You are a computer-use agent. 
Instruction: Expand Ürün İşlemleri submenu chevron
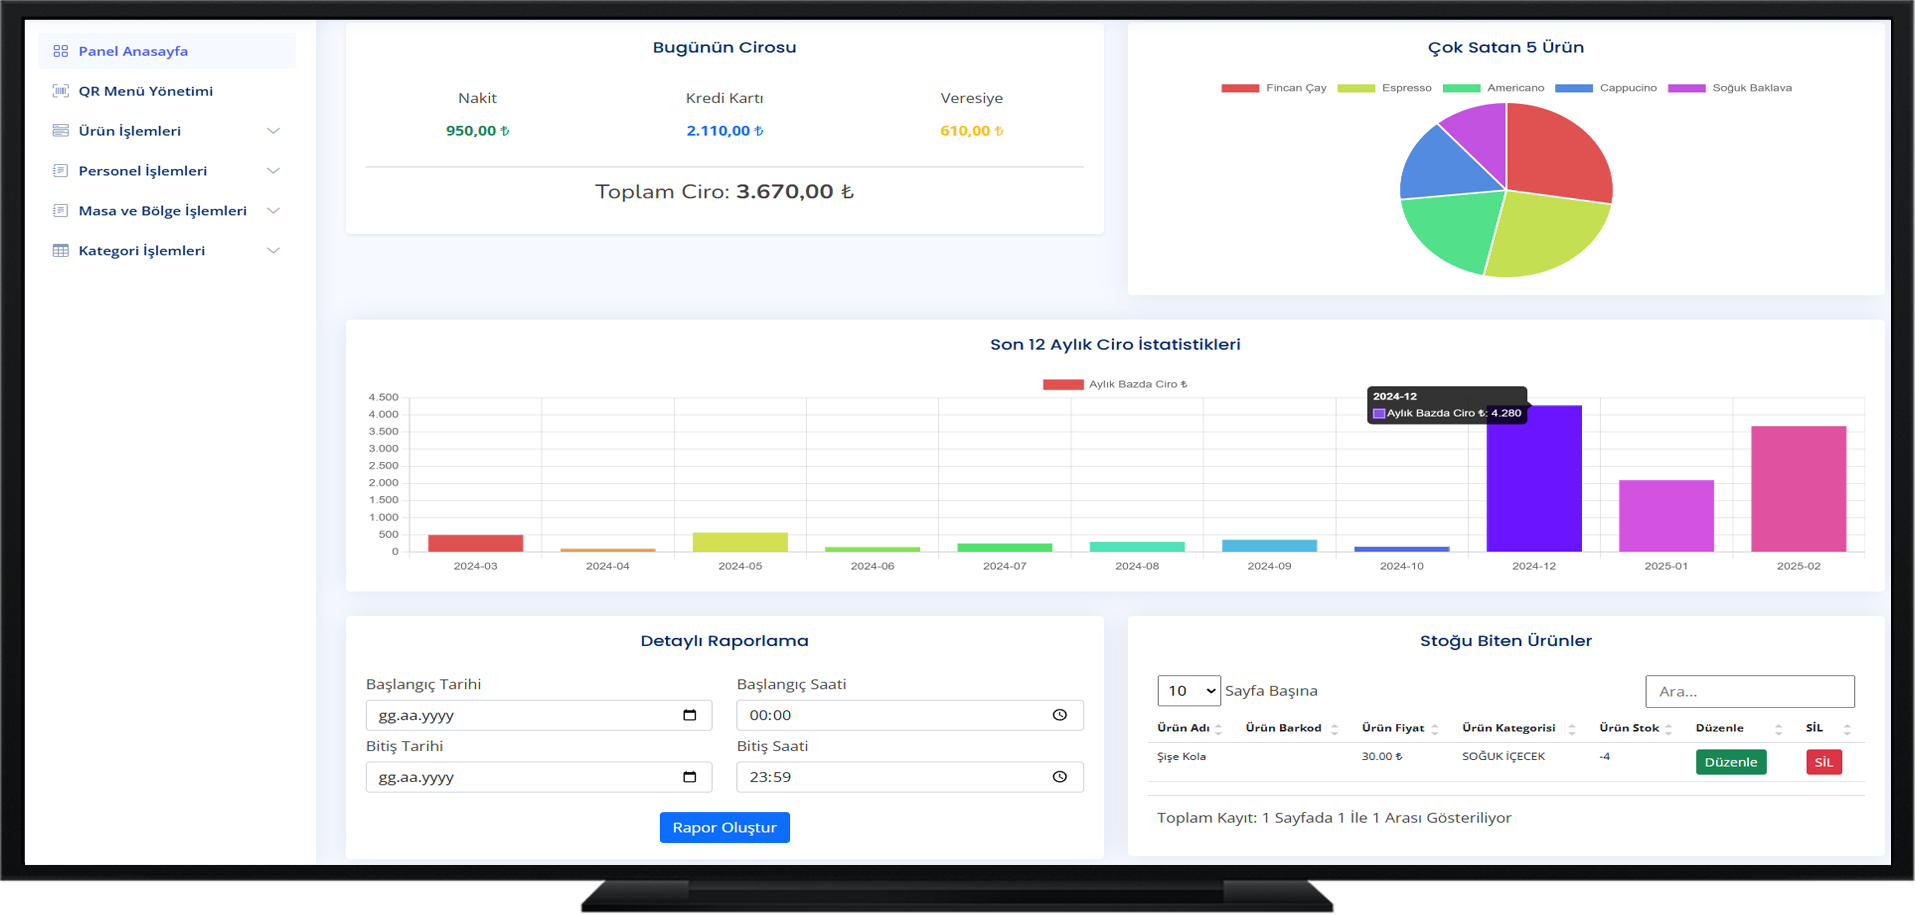(x=273, y=131)
